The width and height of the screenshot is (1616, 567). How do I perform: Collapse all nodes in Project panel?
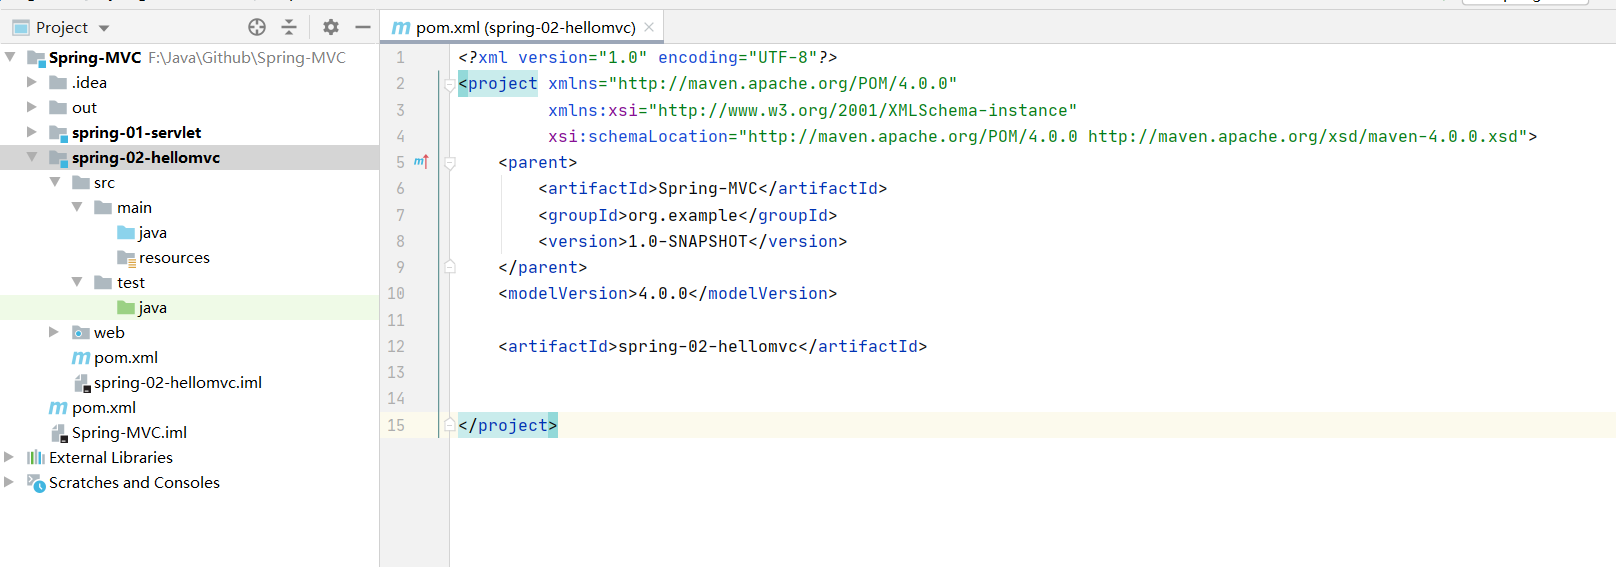click(x=289, y=28)
